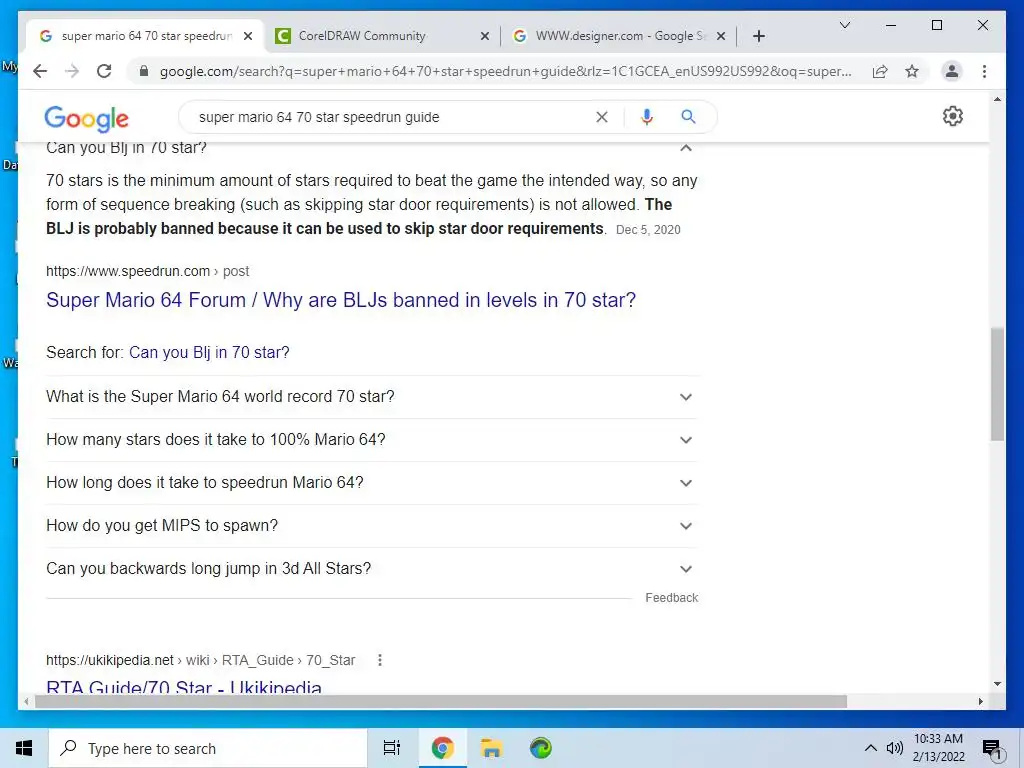Open 'Why are BLJs banned in levels' link
The image size is (1024, 768).
(x=340, y=300)
